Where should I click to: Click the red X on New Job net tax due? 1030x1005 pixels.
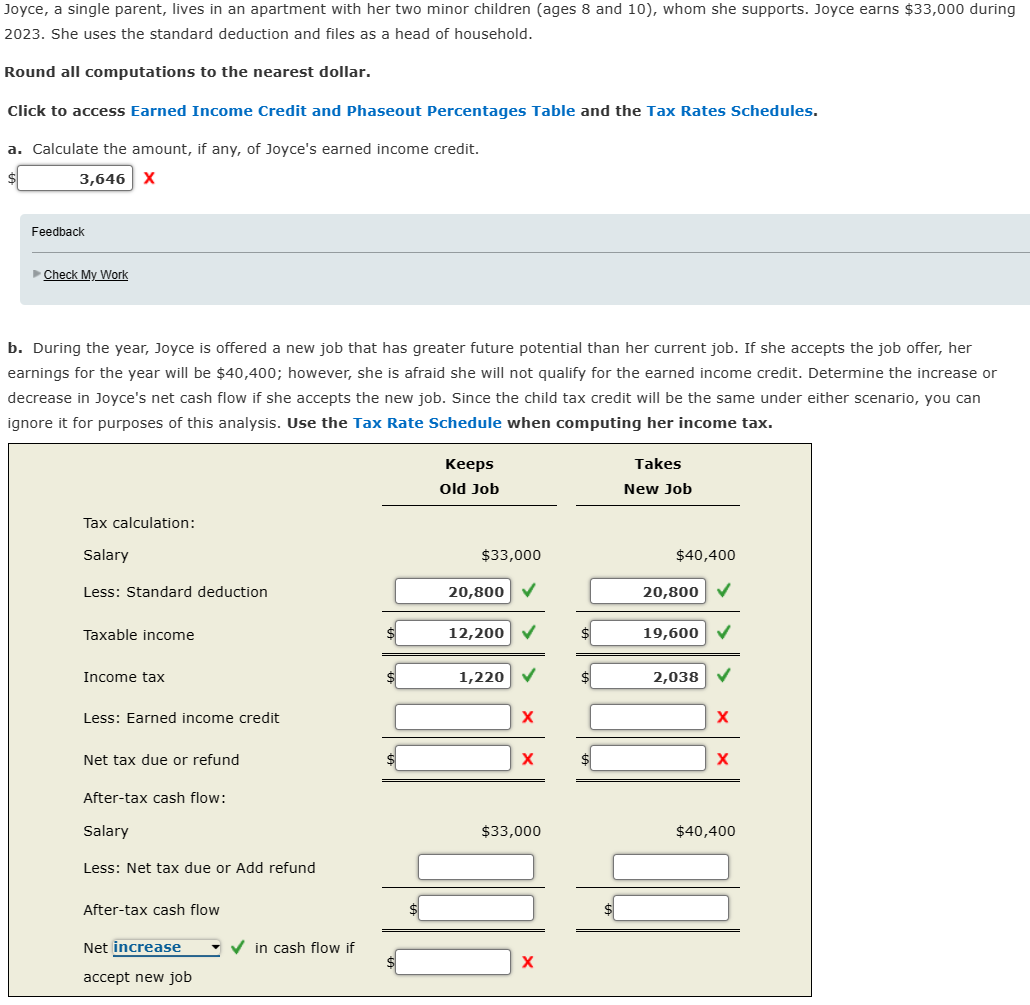point(723,759)
